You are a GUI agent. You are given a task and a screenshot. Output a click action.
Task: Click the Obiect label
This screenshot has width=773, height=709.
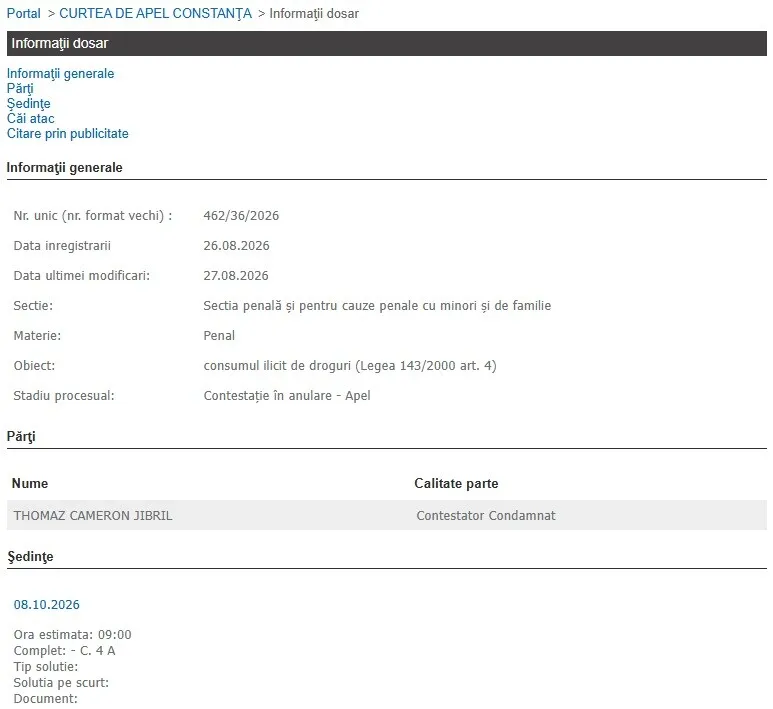[34, 366]
